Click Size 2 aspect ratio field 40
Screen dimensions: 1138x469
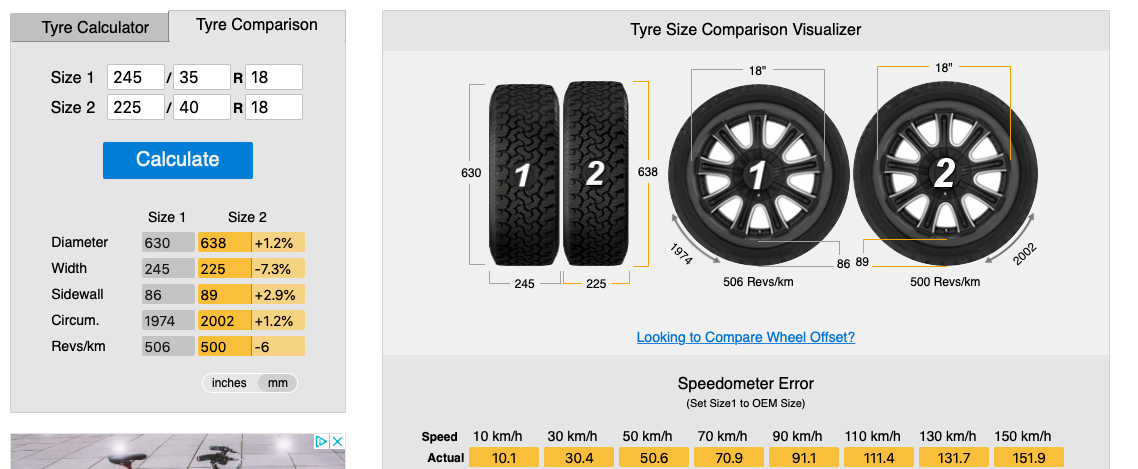[x=202, y=107]
